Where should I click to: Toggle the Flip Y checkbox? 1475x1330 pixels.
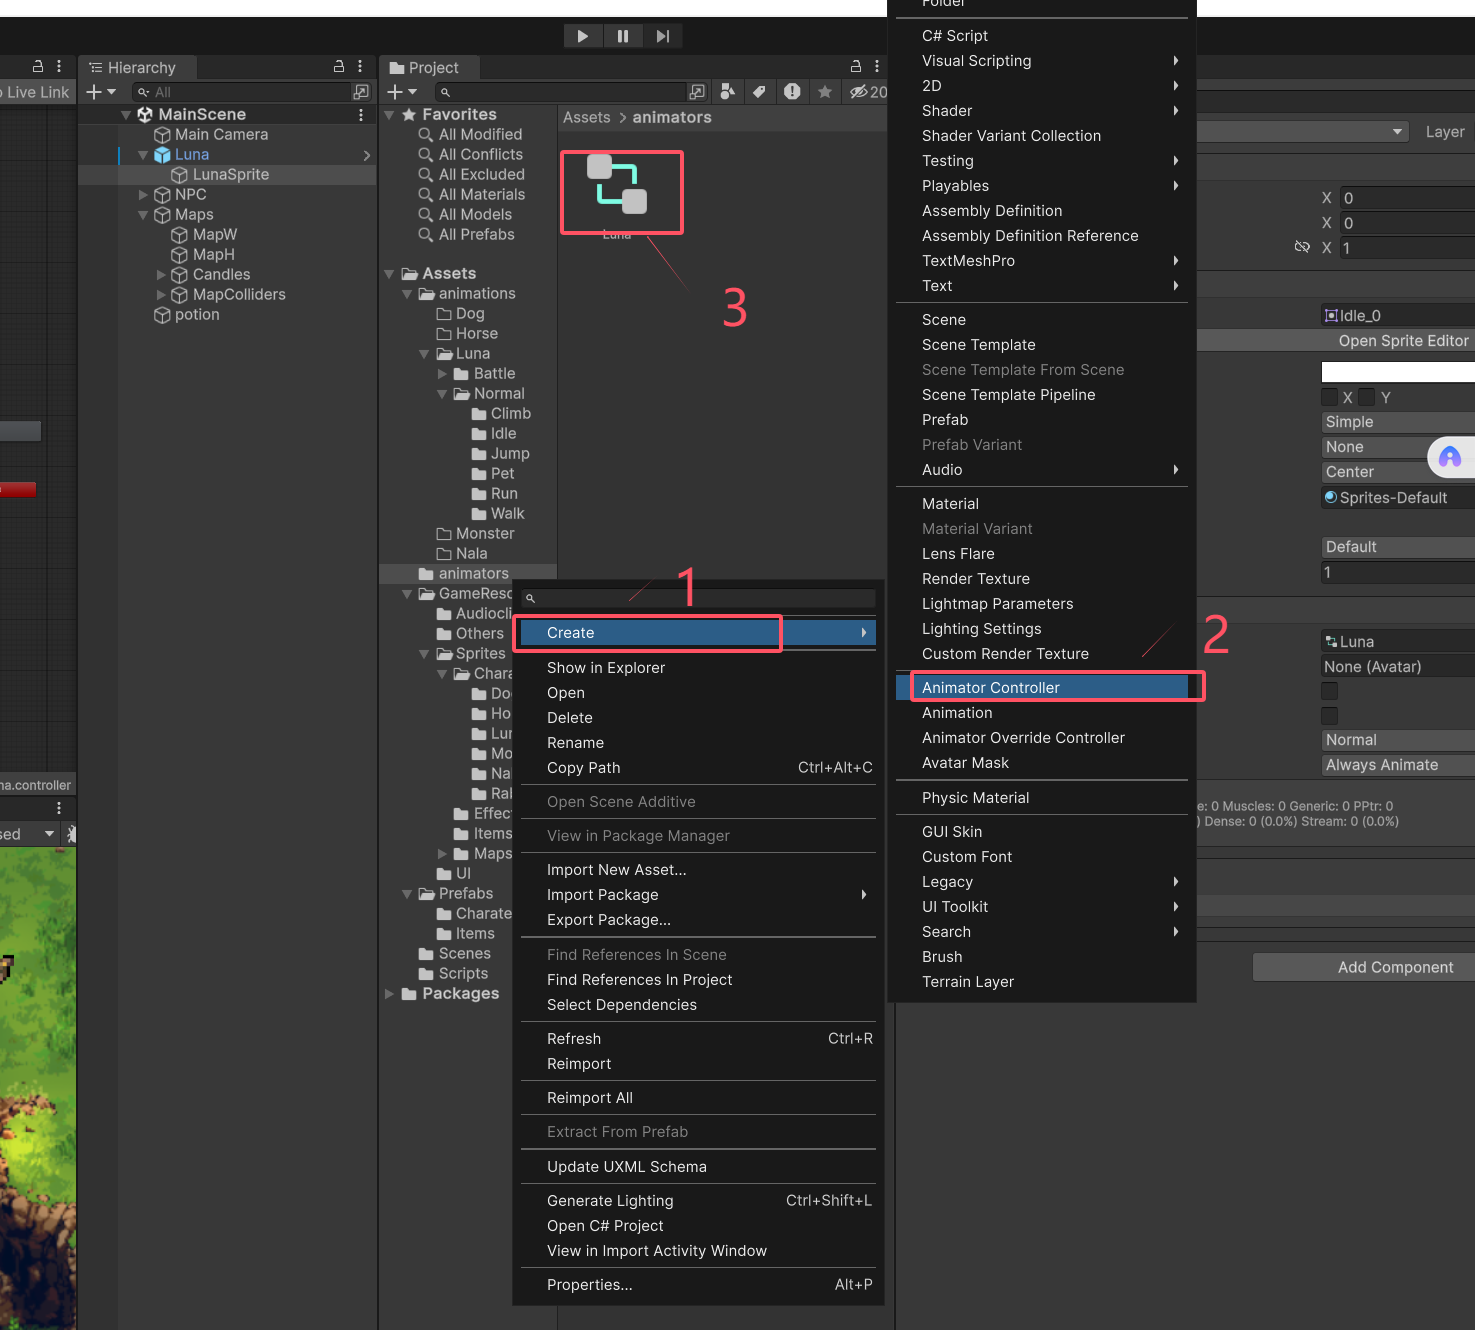(x=1367, y=397)
